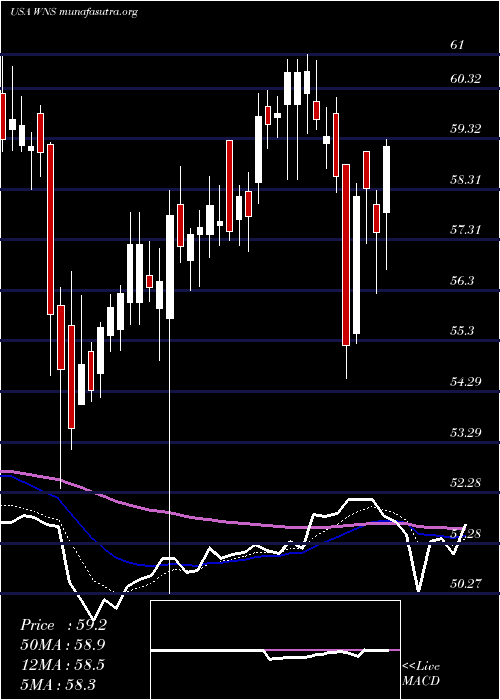Click the 55.3 price axis label

(x=462, y=330)
